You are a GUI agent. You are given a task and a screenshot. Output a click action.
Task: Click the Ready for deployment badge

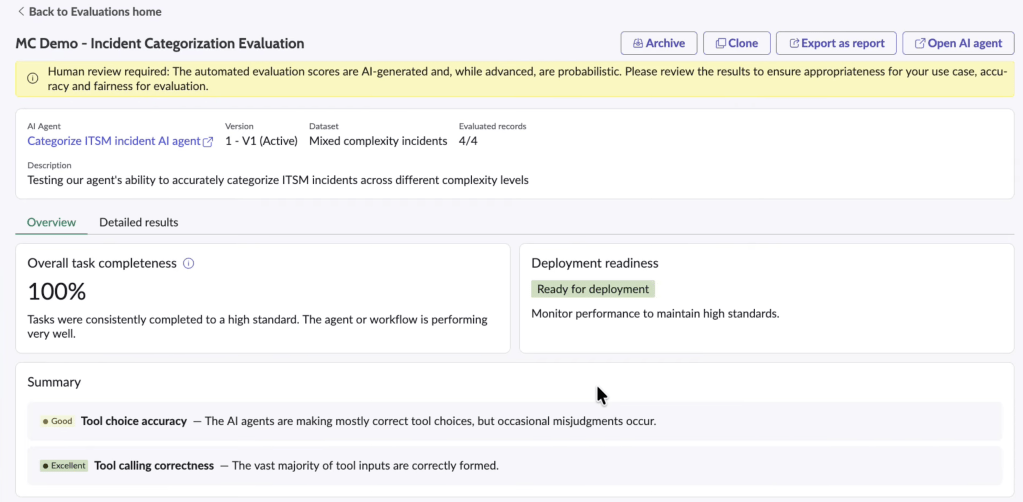[x=593, y=289]
